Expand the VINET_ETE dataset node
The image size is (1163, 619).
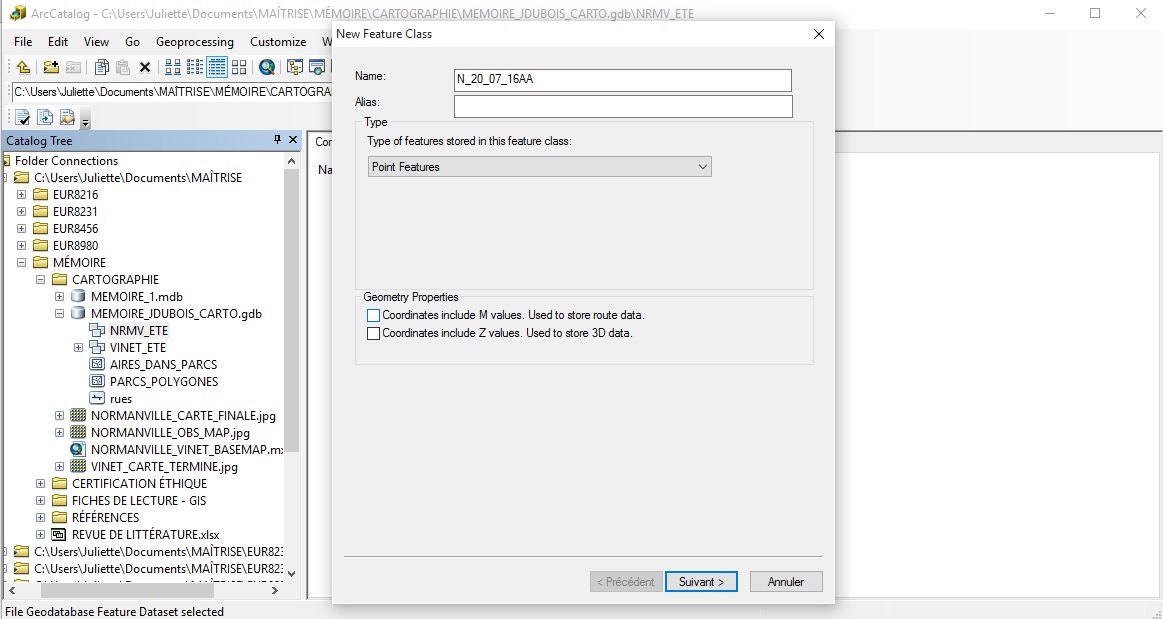(x=79, y=348)
